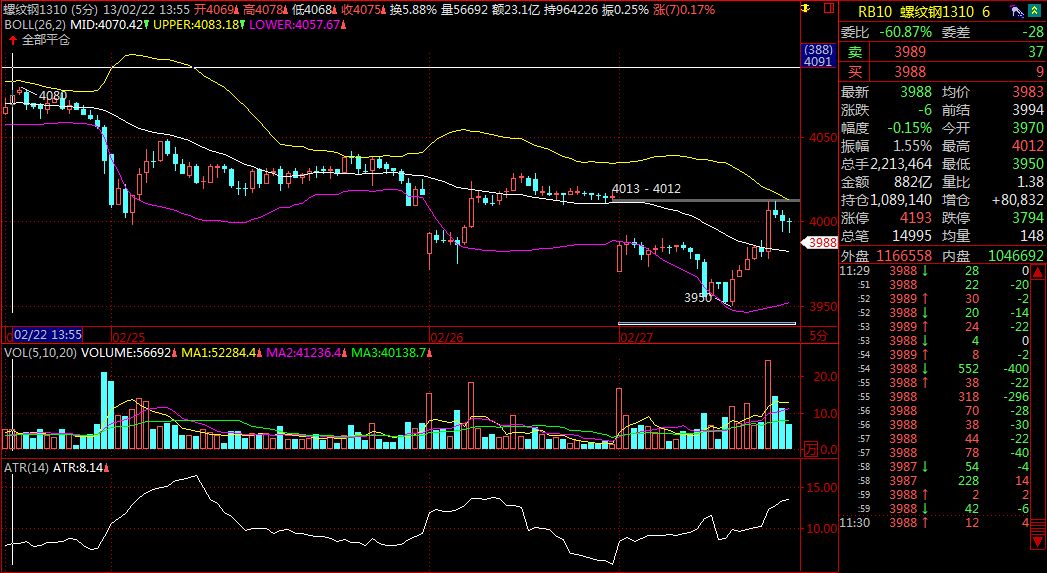Click the buy price 3988 in quote row
Image resolution: width=1047 pixels, height=573 pixels.
(910, 71)
